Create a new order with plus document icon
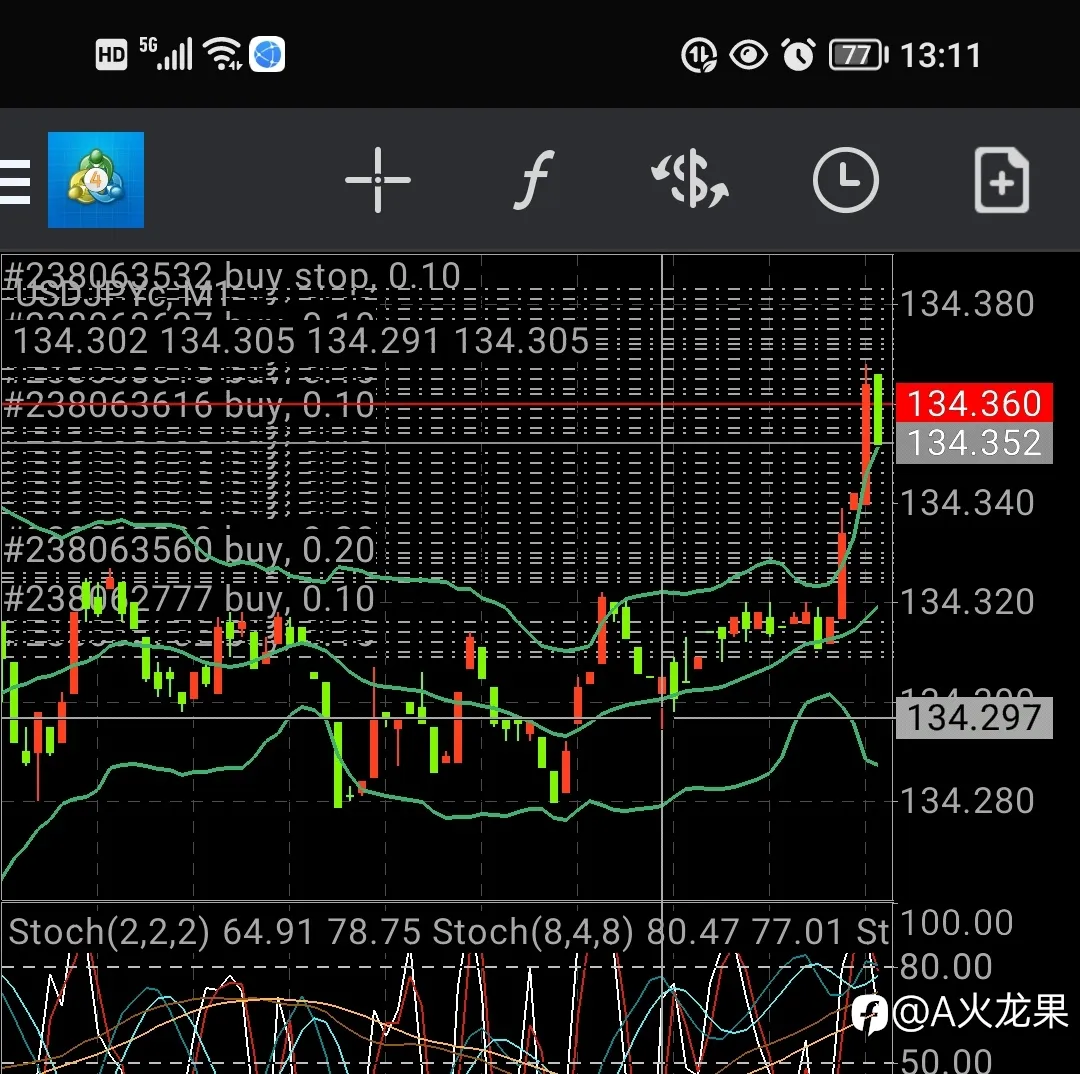1080x1074 pixels. point(1002,180)
